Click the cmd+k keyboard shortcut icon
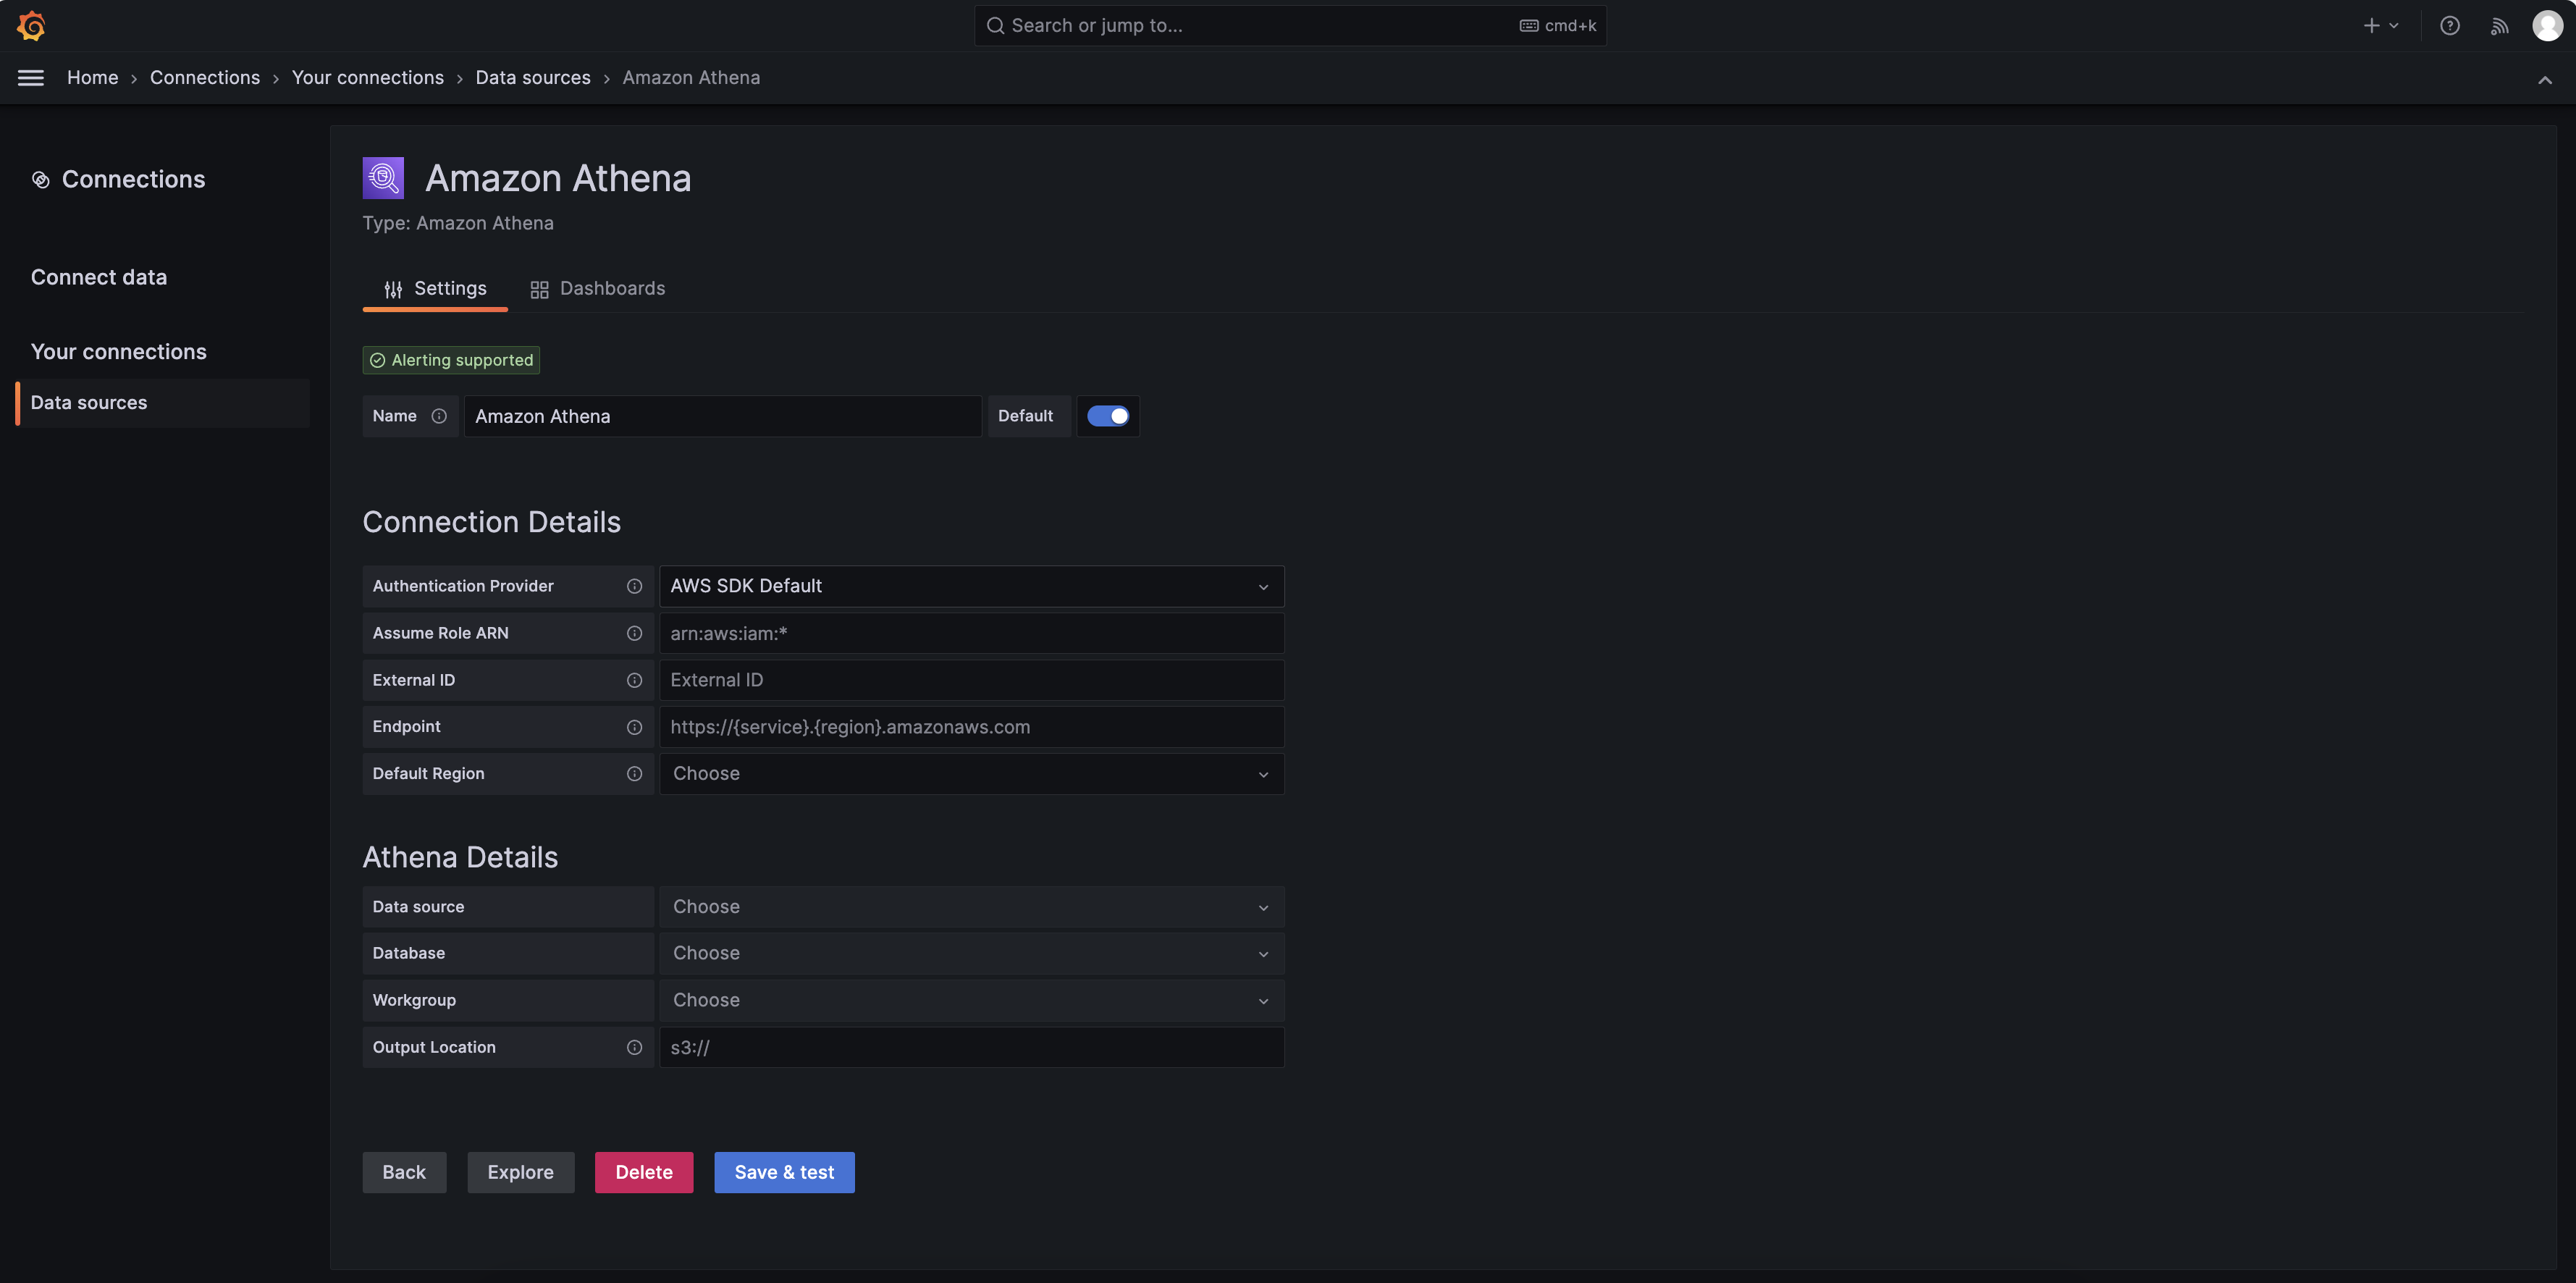 pyautogui.click(x=1529, y=26)
